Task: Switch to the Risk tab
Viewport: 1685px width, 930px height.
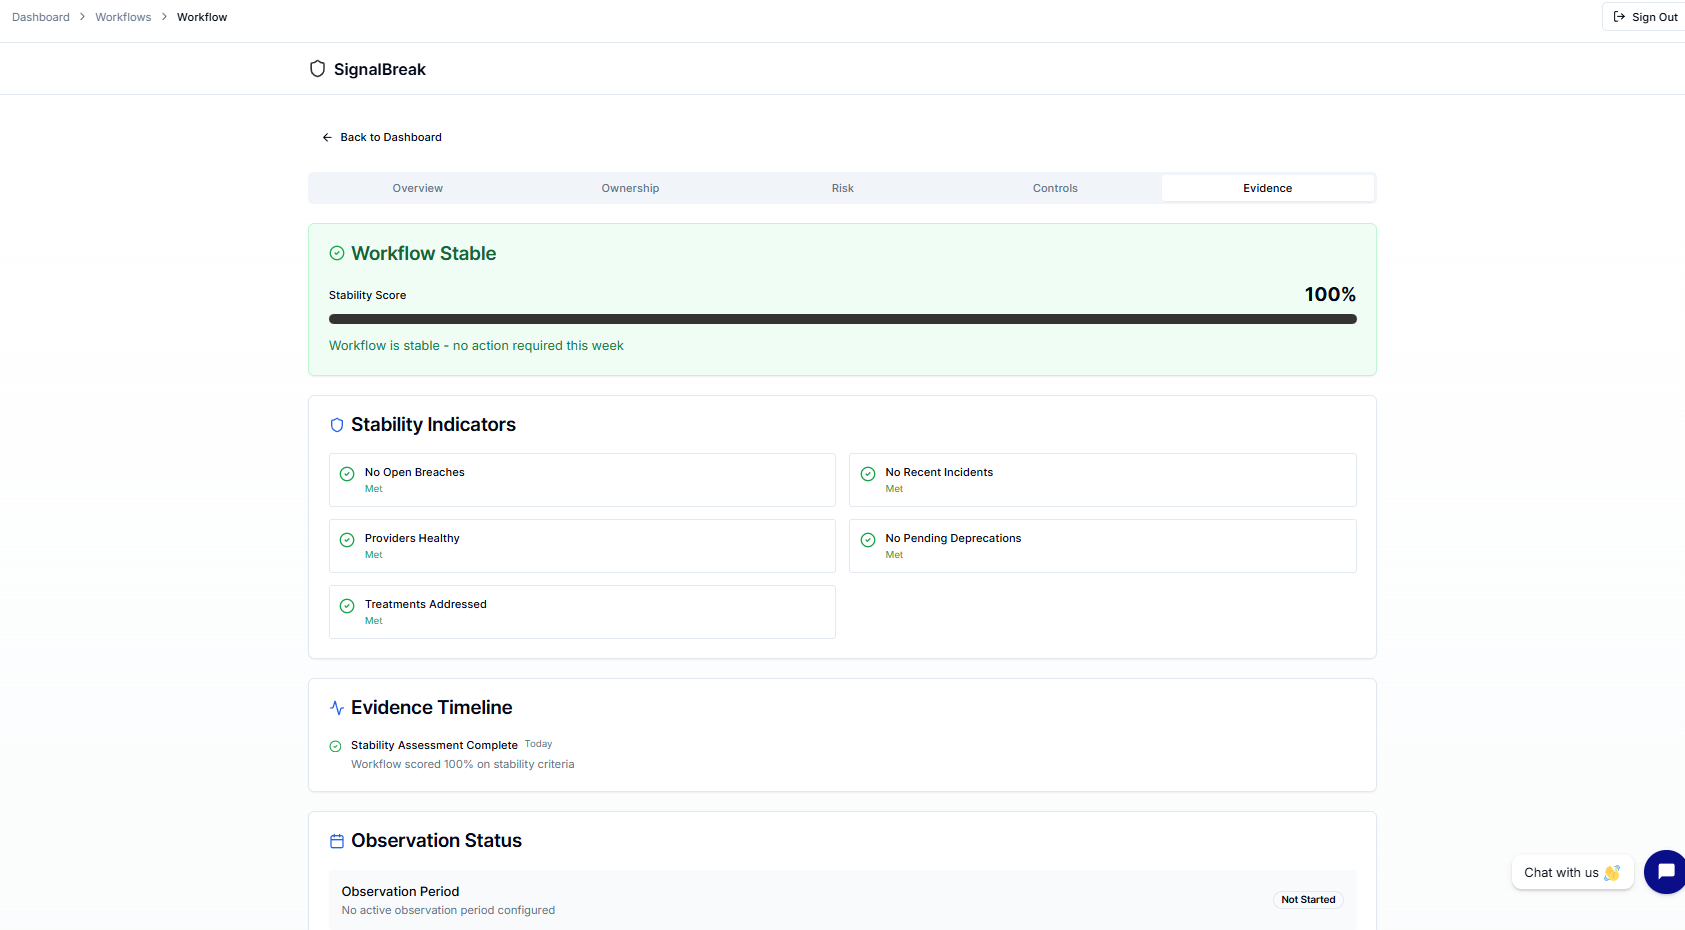Action: click(842, 188)
